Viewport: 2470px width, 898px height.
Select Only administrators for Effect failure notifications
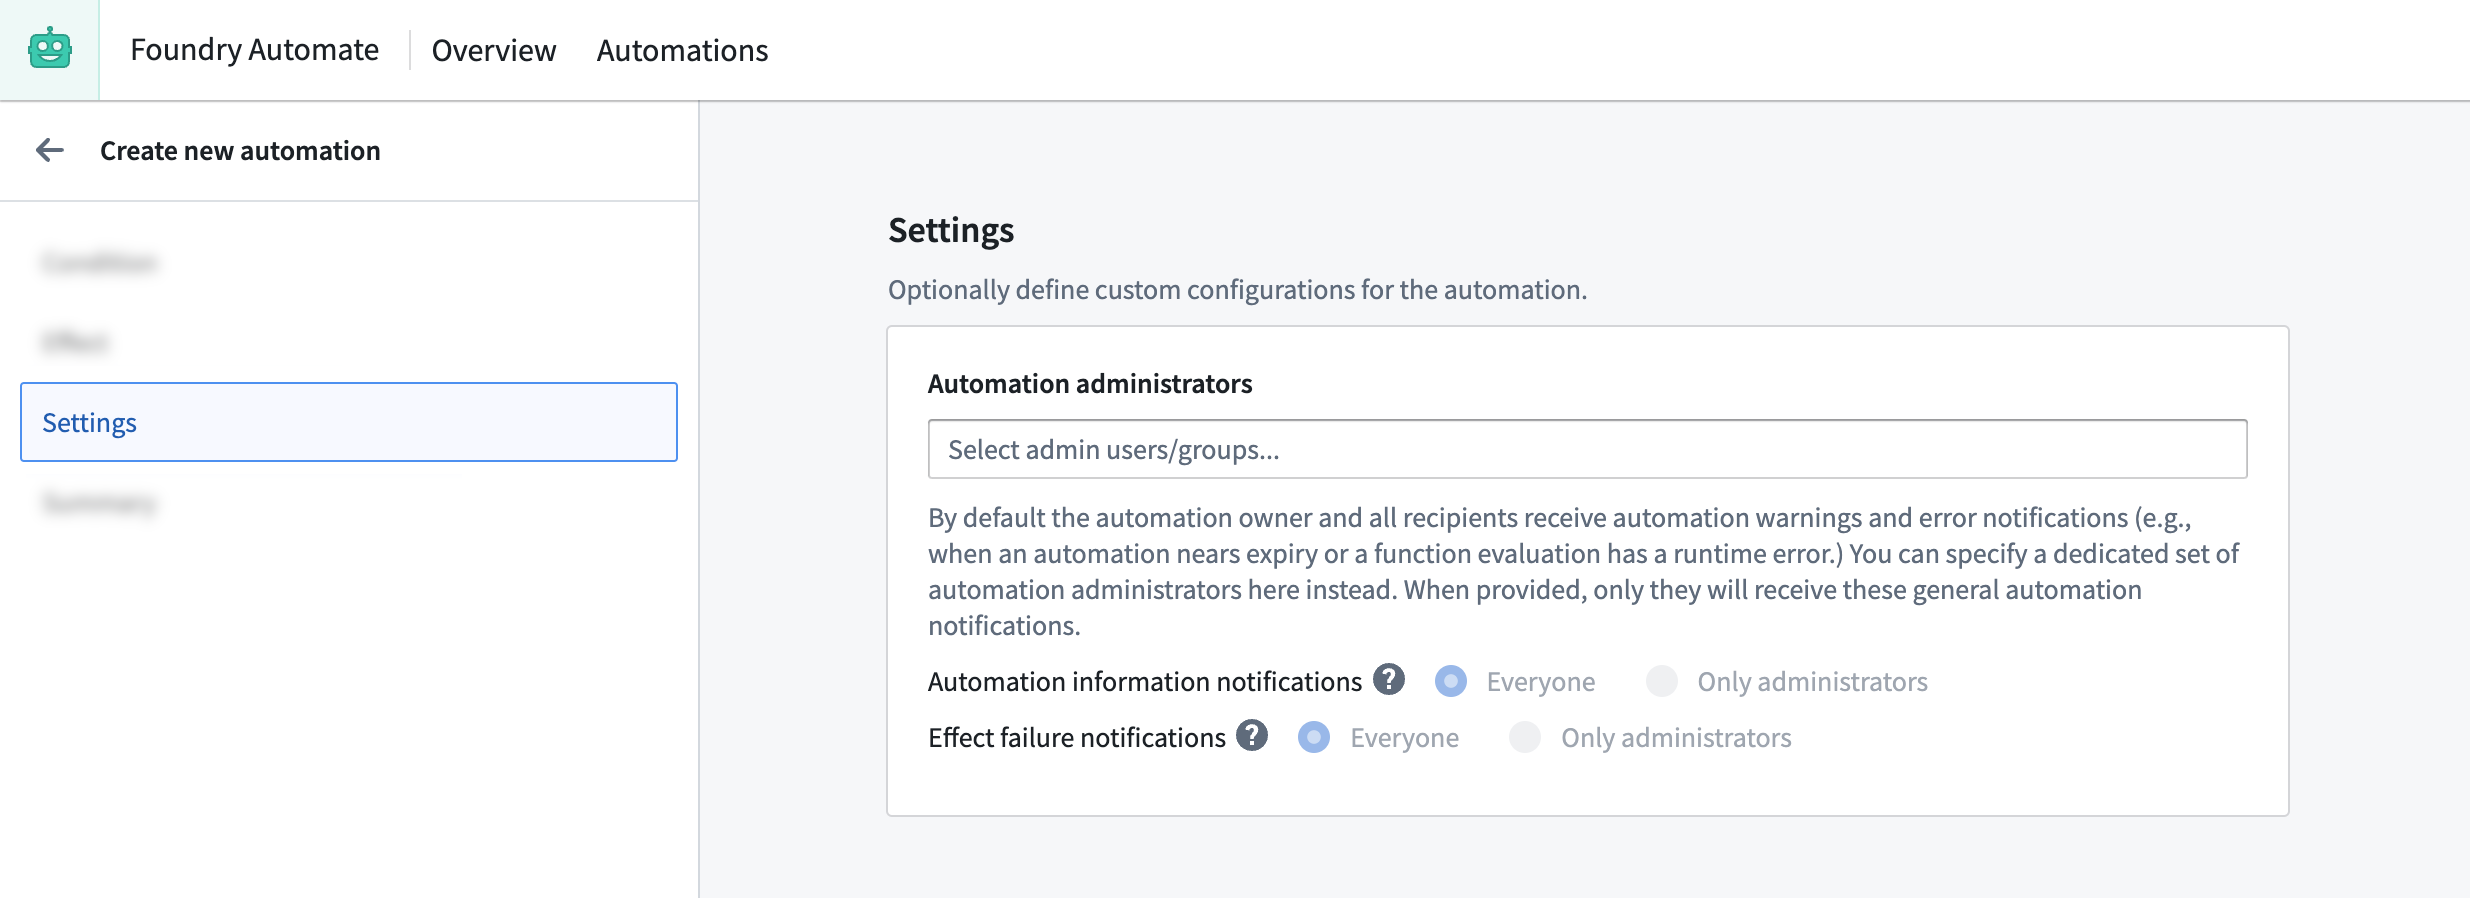(x=1525, y=737)
